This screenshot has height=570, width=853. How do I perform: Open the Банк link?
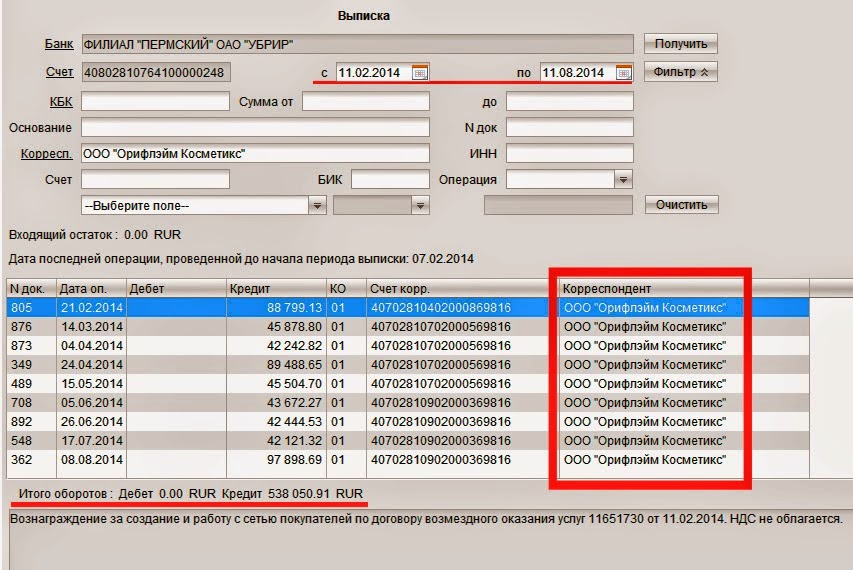click(59, 44)
